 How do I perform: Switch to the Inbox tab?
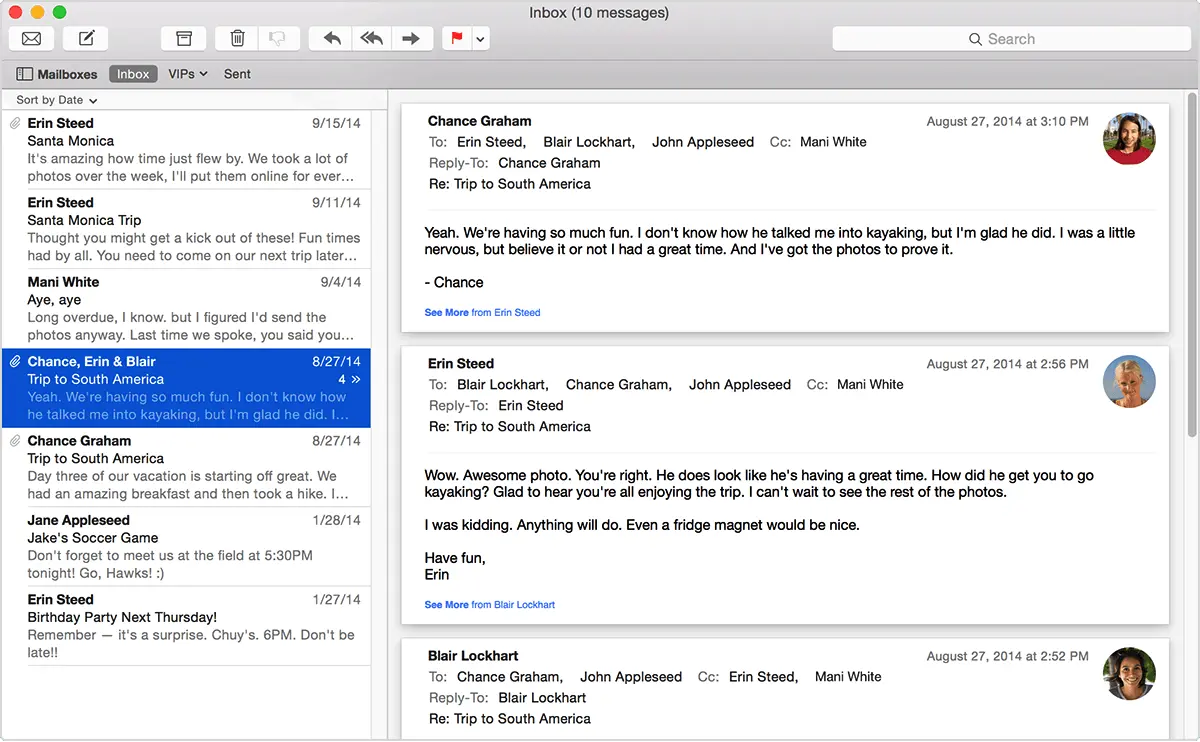(133, 73)
